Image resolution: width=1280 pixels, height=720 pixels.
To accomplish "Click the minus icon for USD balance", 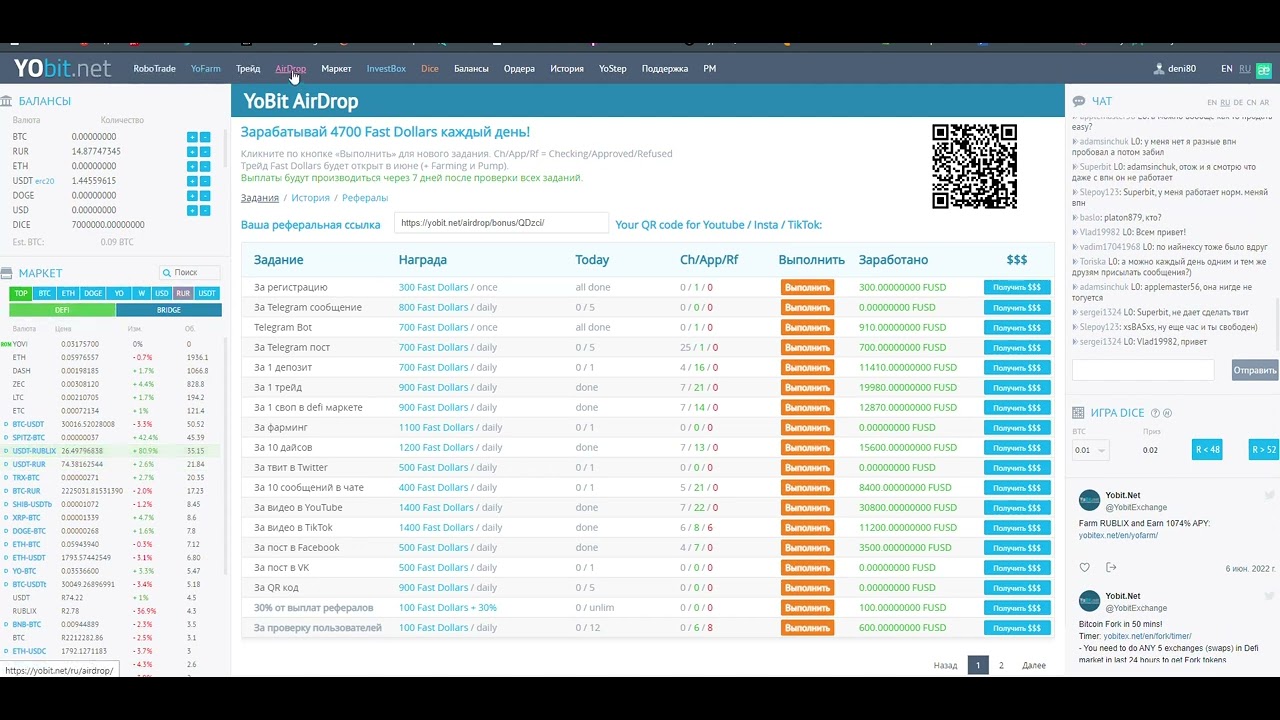I will pos(205,211).
